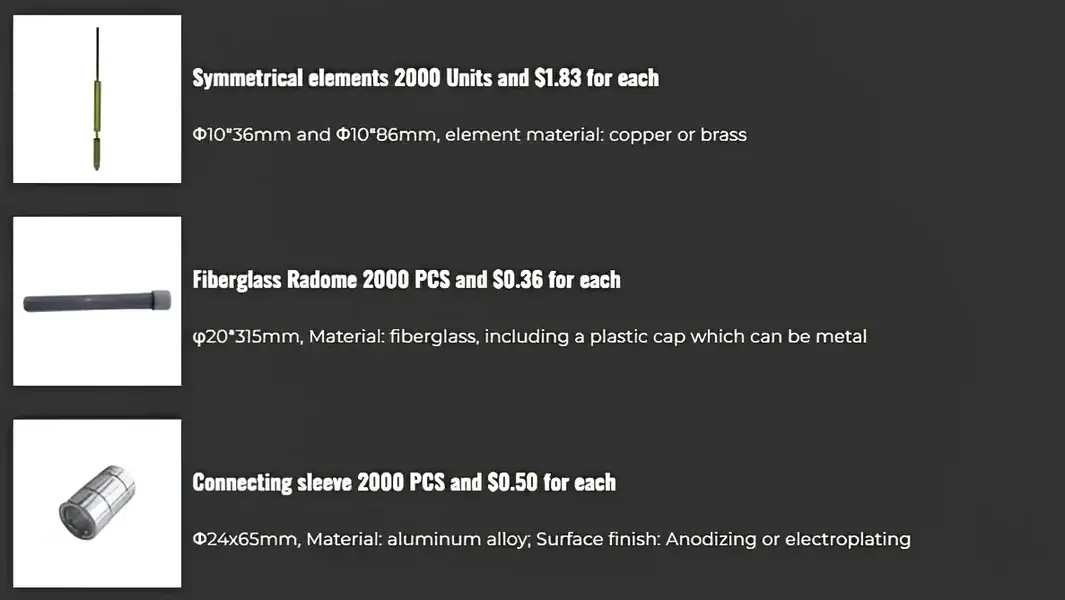Screen dimensions: 1065x600
Task: Click the symmetrical element antenna thumbnail
Action: (x=97, y=99)
